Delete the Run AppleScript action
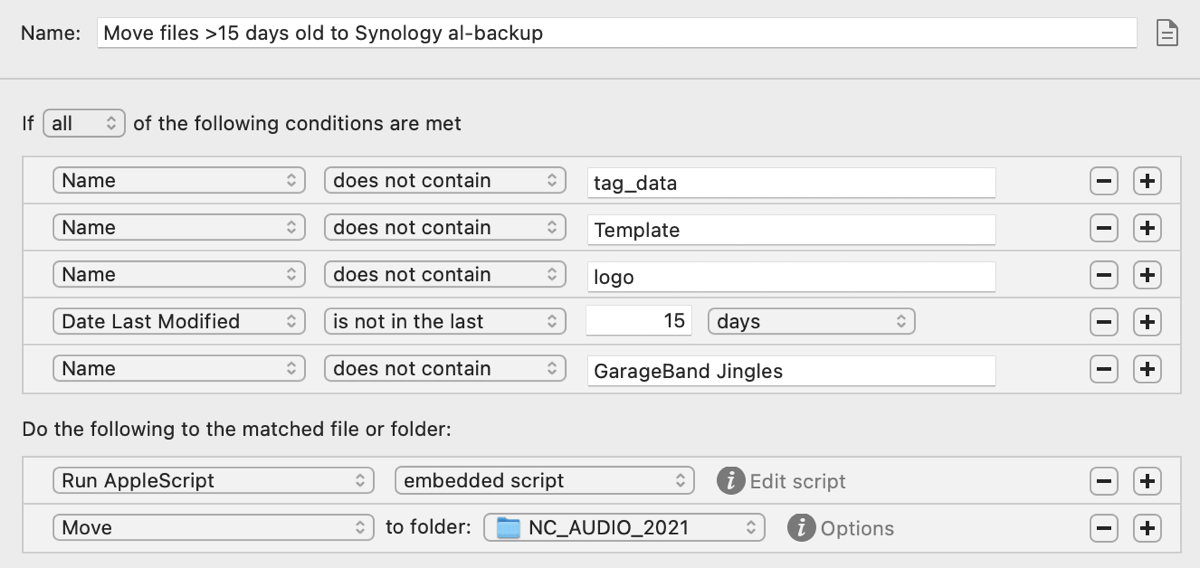 1104,482
